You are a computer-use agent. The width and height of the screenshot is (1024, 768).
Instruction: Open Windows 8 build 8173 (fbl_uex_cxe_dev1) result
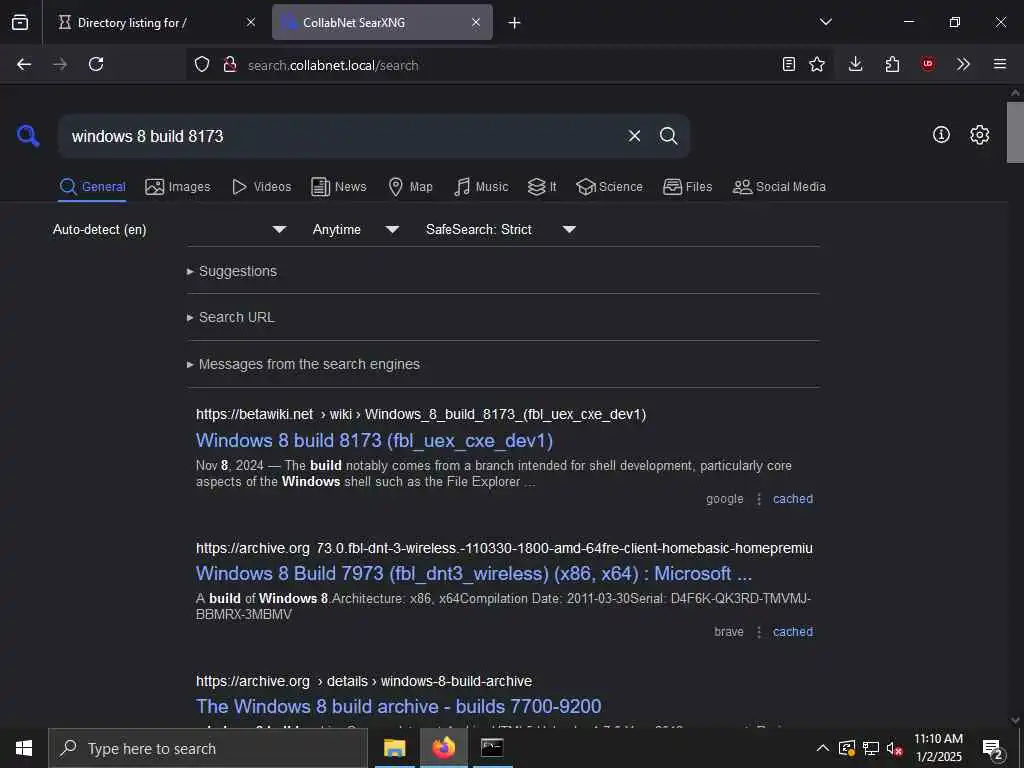pyautogui.click(x=374, y=441)
